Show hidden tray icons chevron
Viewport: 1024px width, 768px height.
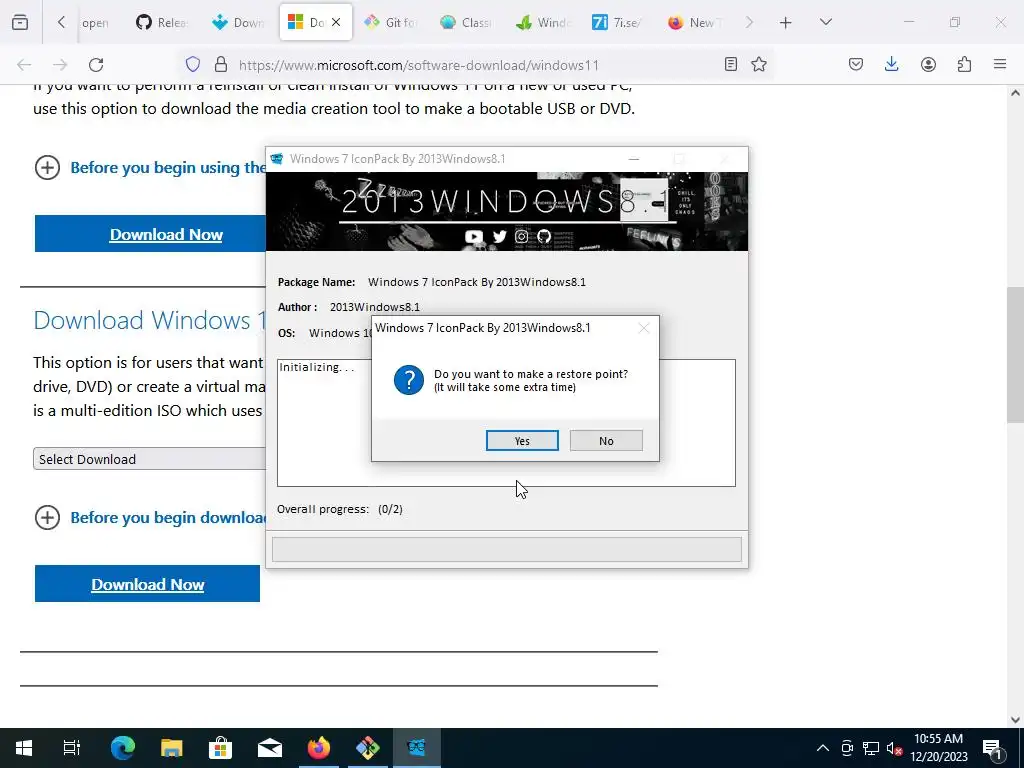[x=823, y=748]
